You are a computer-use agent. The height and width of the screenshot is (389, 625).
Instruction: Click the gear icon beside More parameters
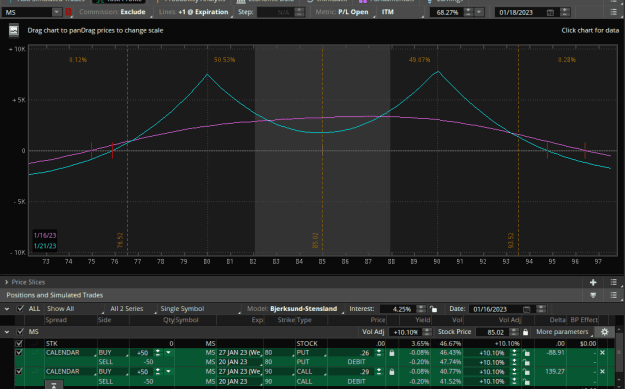pyautogui.click(x=605, y=332)
